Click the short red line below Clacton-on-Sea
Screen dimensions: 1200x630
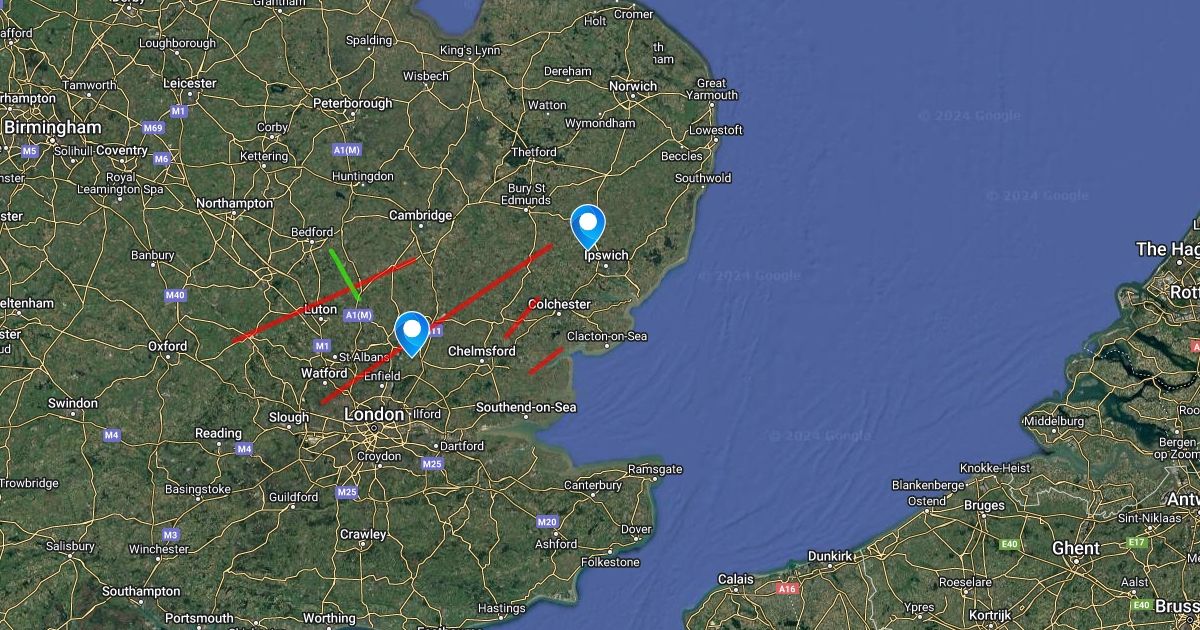[x=545, y=361]
